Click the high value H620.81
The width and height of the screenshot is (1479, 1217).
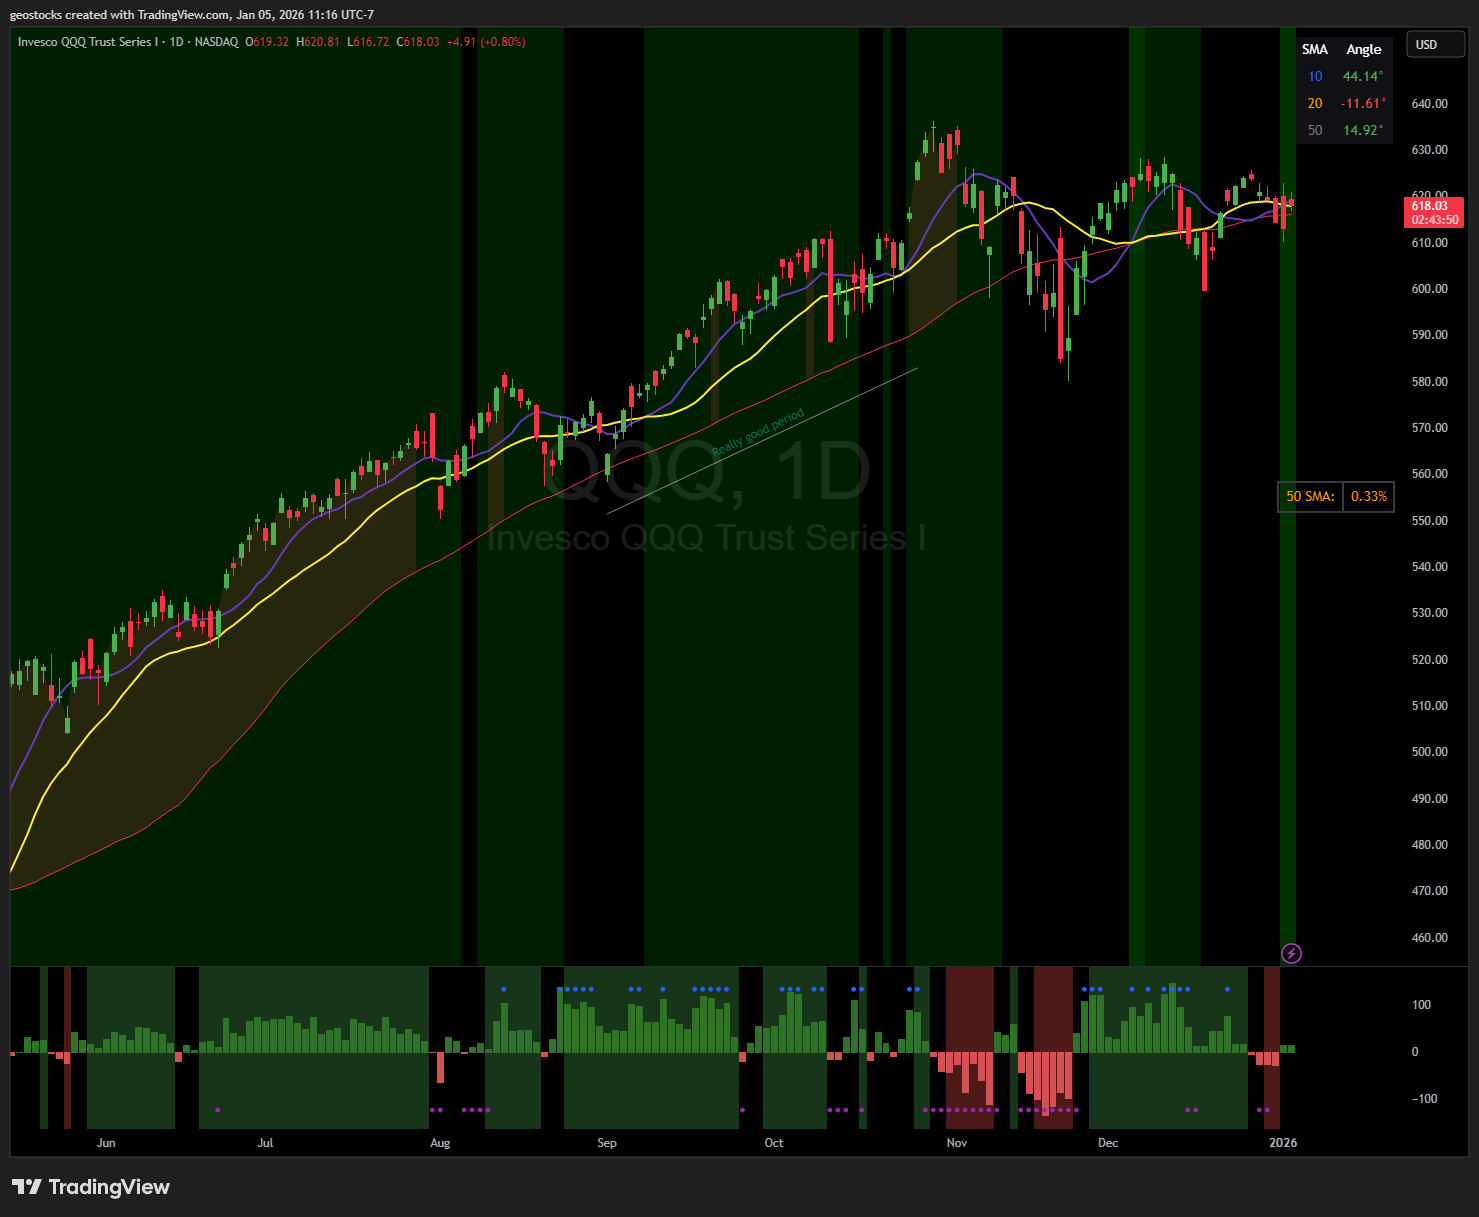tap(318, 42)
